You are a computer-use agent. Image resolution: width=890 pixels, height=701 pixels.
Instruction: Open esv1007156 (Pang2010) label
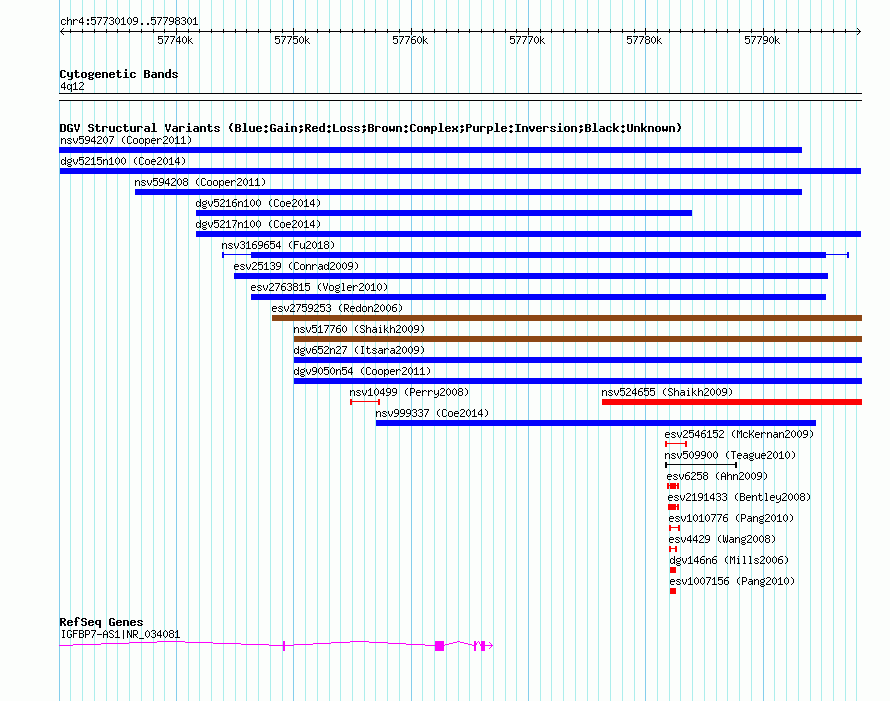coord(732,581)
